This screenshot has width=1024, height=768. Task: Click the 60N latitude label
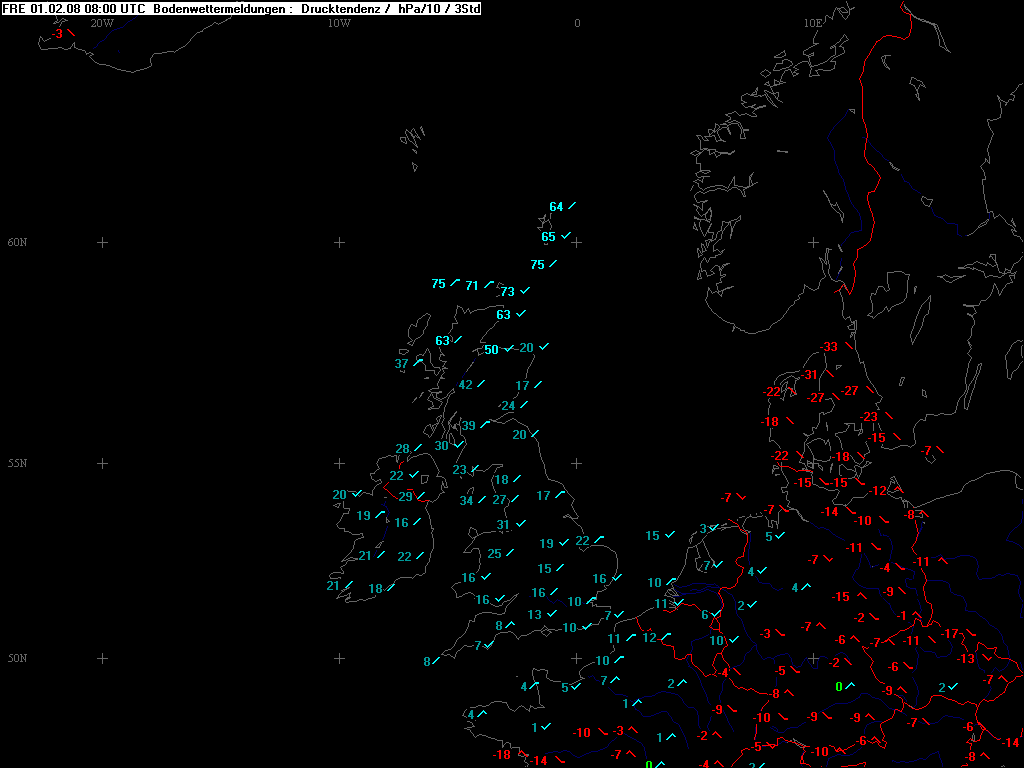pos(18,242)
